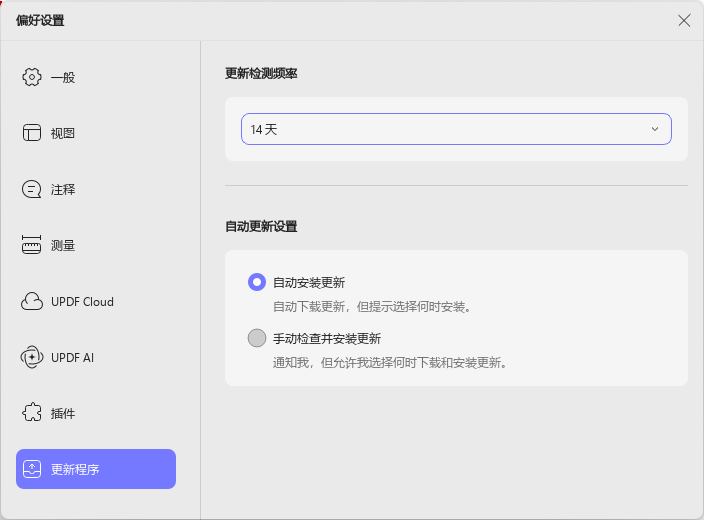The image size is (704, 520).
Task: Click the gear icon beside 一般
Action: coord(32,77)
